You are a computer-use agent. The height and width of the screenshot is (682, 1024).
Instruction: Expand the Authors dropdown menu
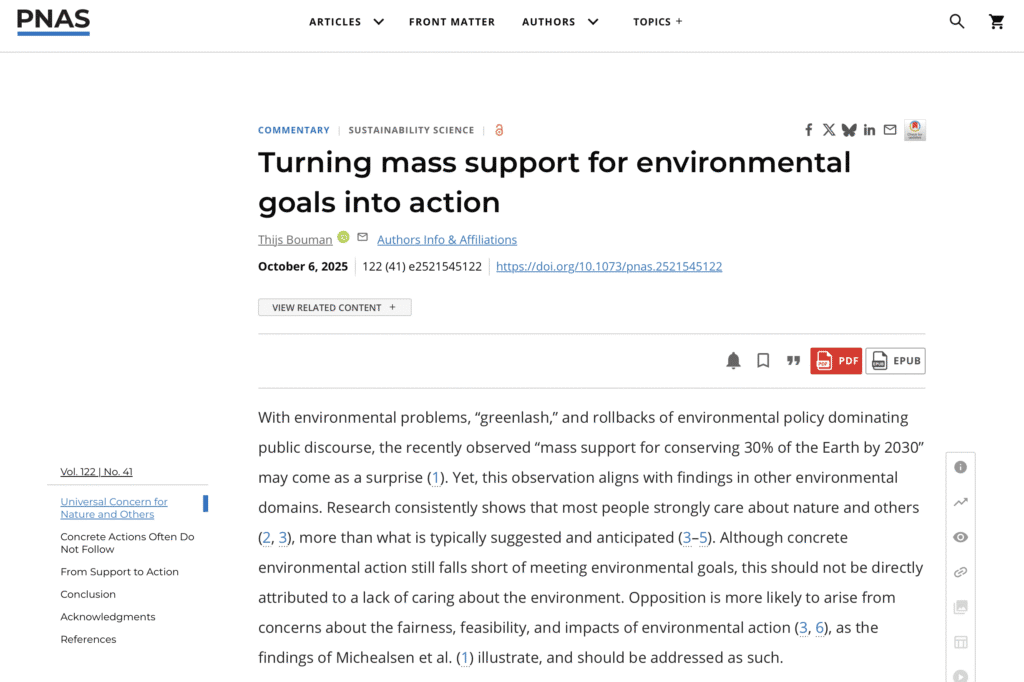point(560,21)
